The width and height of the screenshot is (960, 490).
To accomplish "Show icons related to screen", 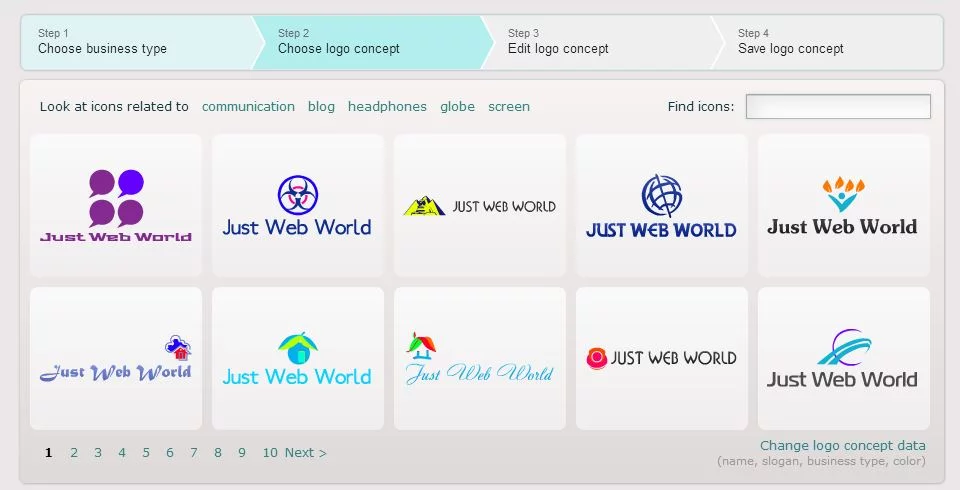I will point(509,107).
